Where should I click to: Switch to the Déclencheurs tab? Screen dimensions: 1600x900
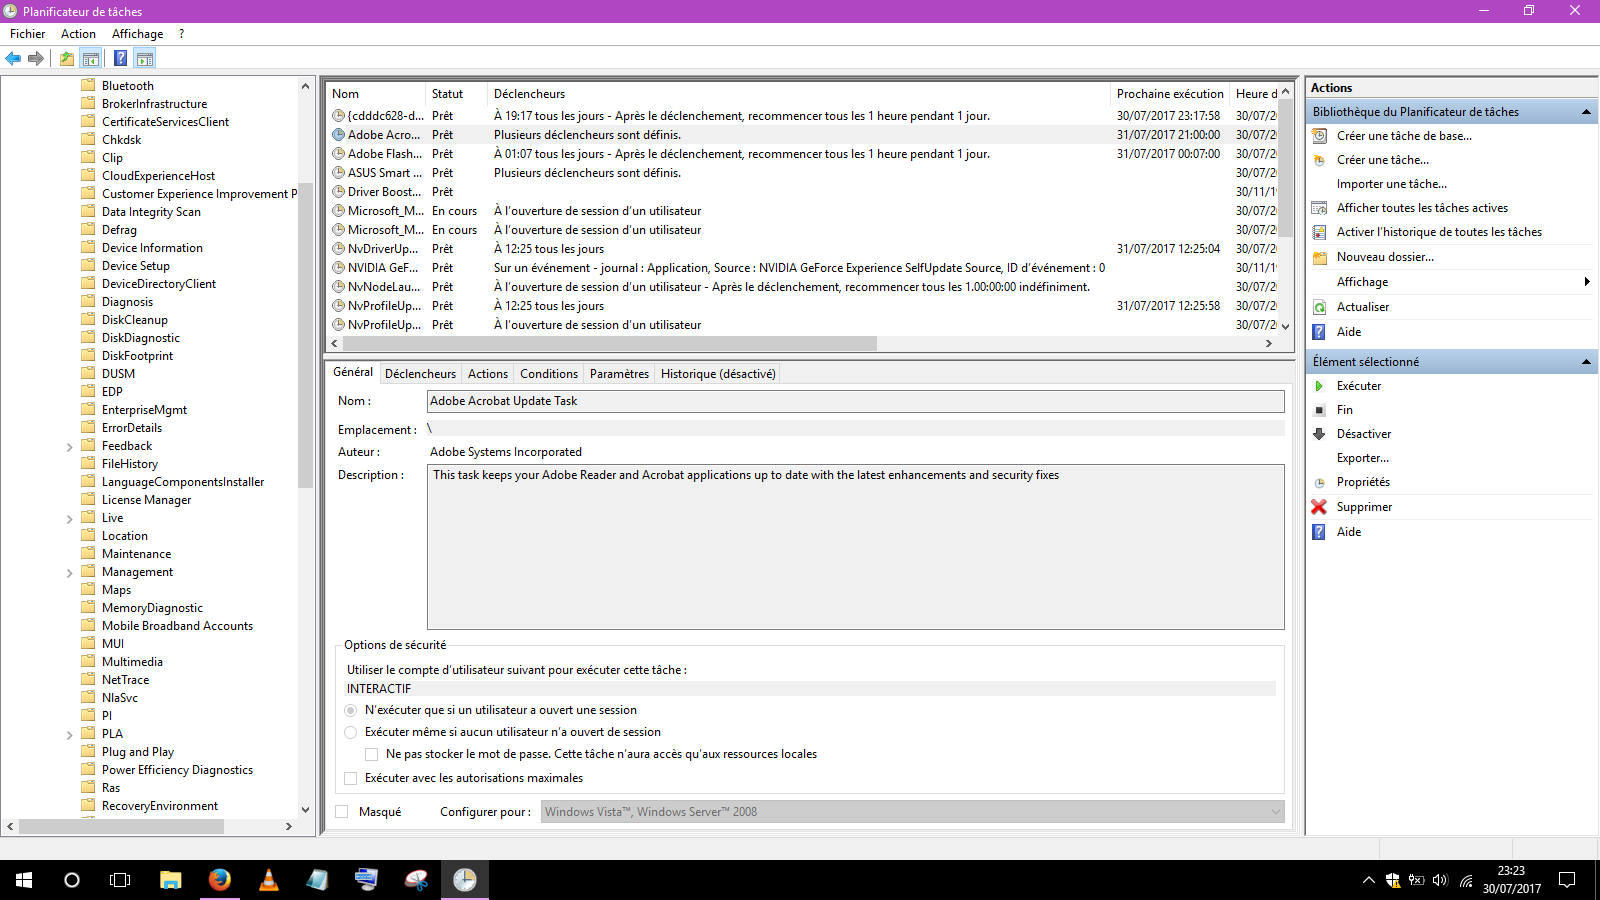click(420, 374)
